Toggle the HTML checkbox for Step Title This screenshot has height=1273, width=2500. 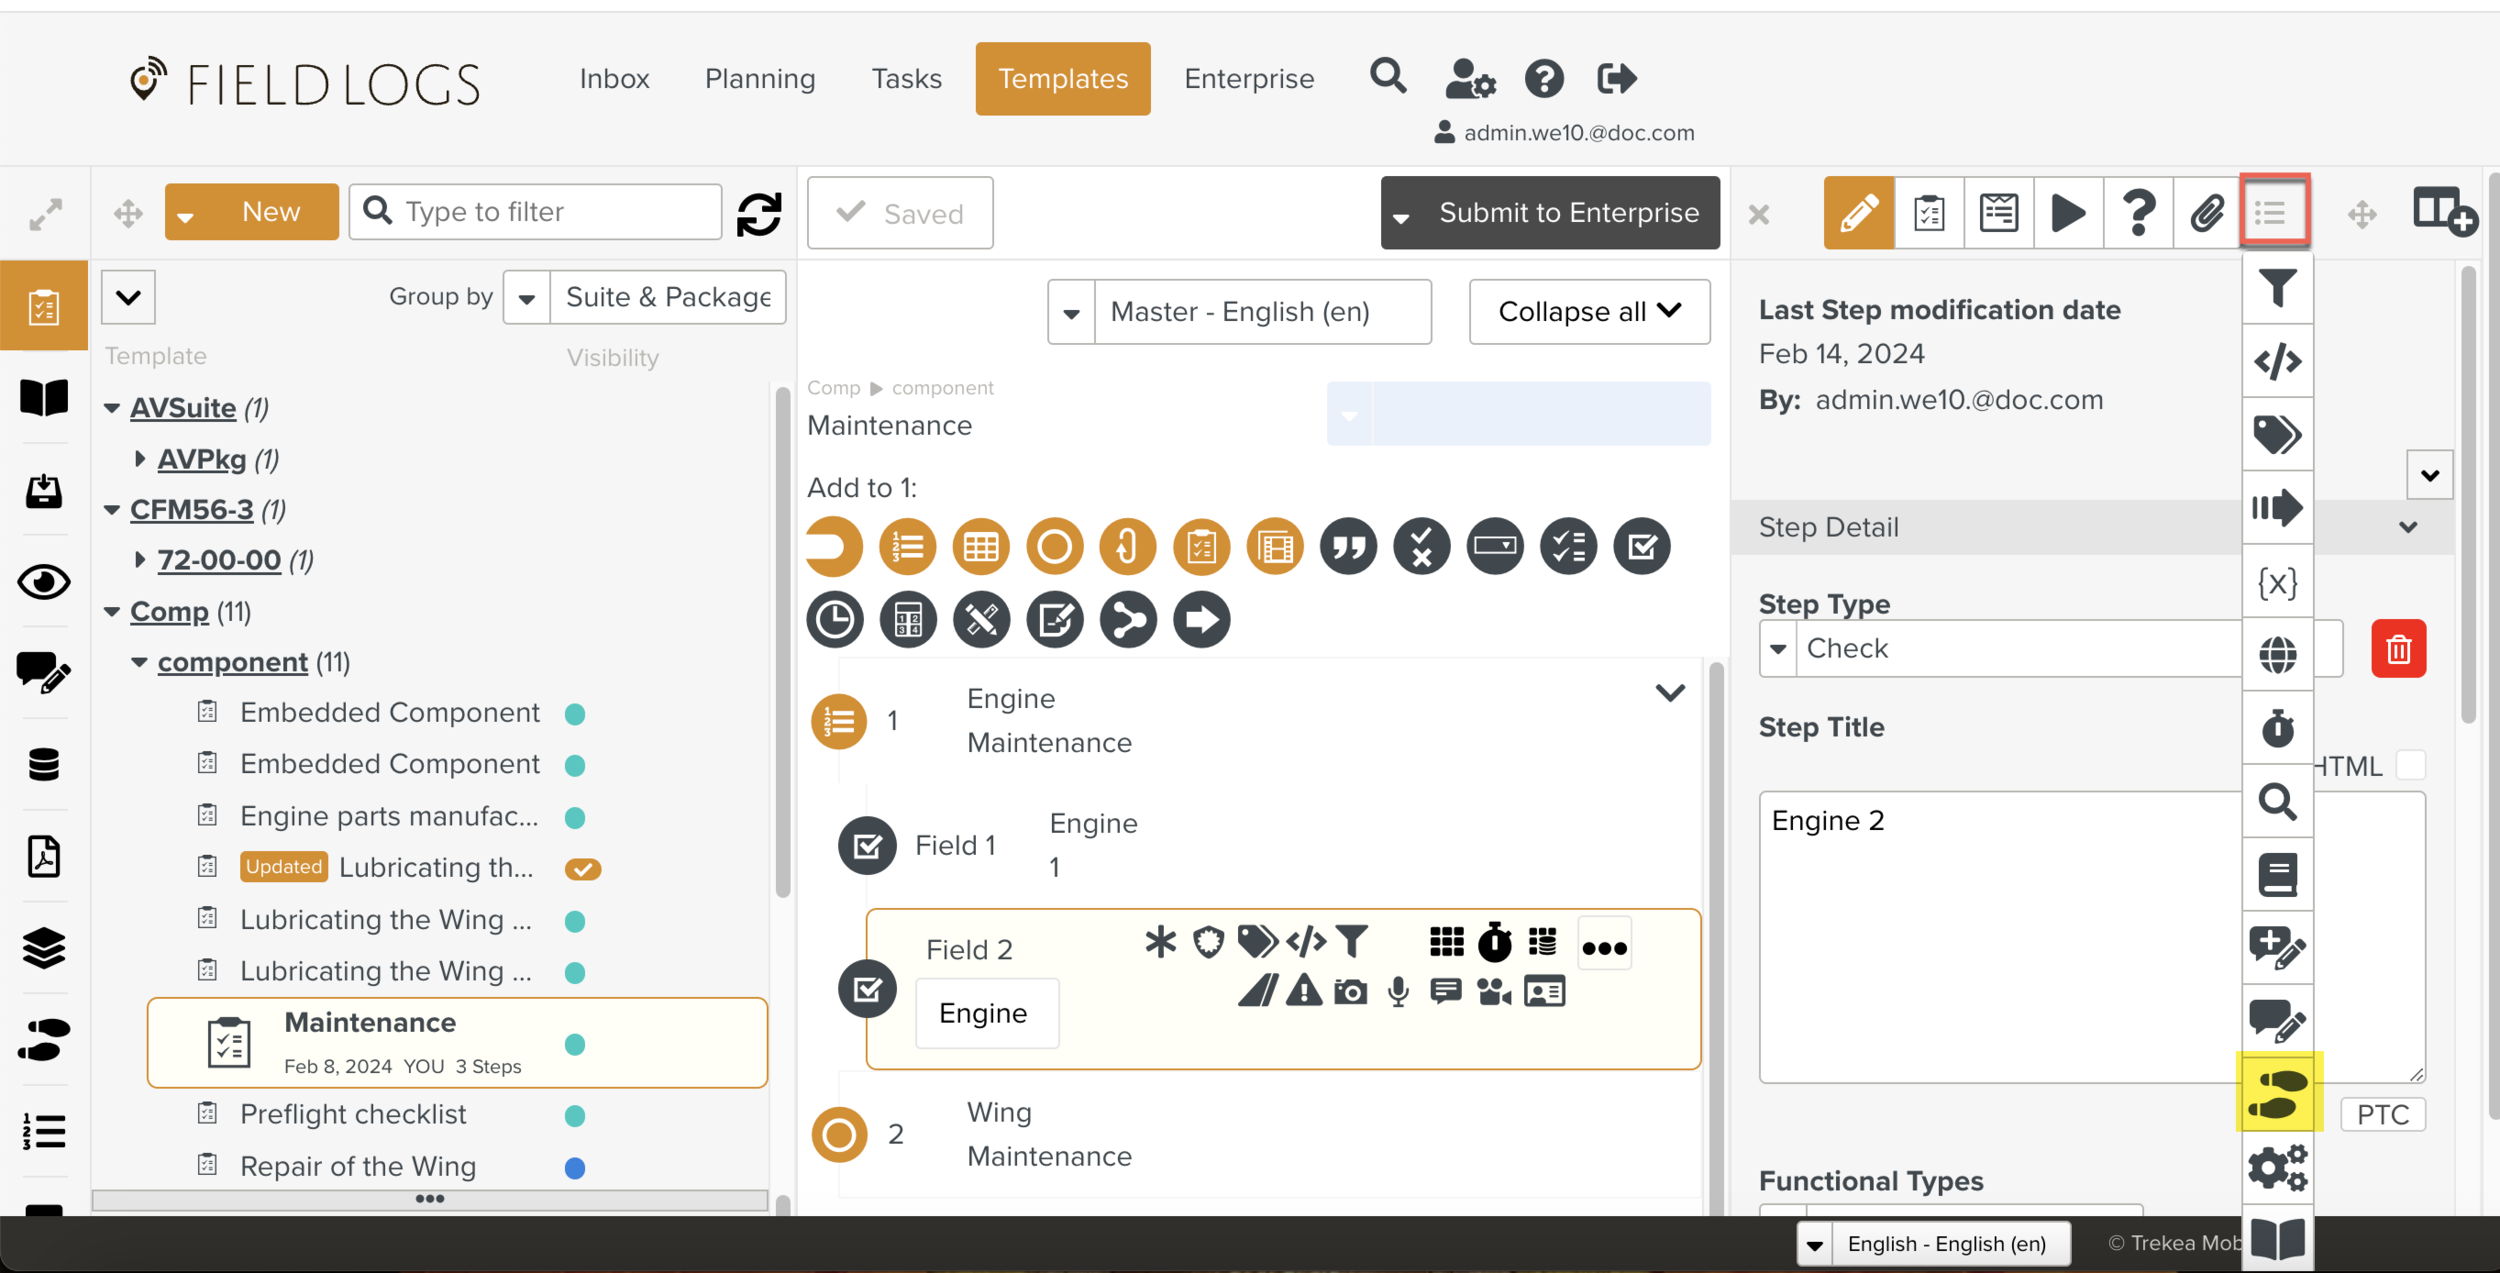click(x=2411, y=766)
